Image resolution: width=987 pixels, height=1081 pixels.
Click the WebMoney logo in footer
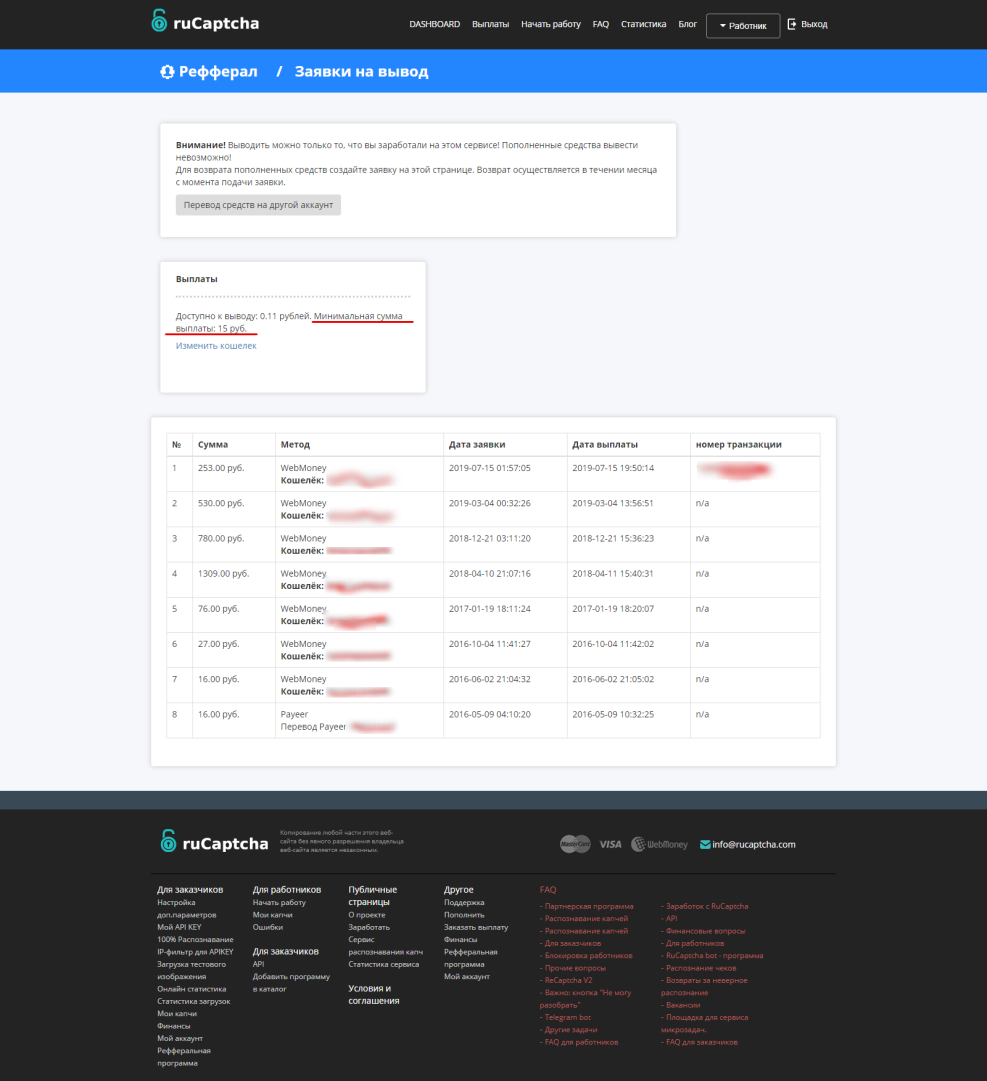[660, 844]
